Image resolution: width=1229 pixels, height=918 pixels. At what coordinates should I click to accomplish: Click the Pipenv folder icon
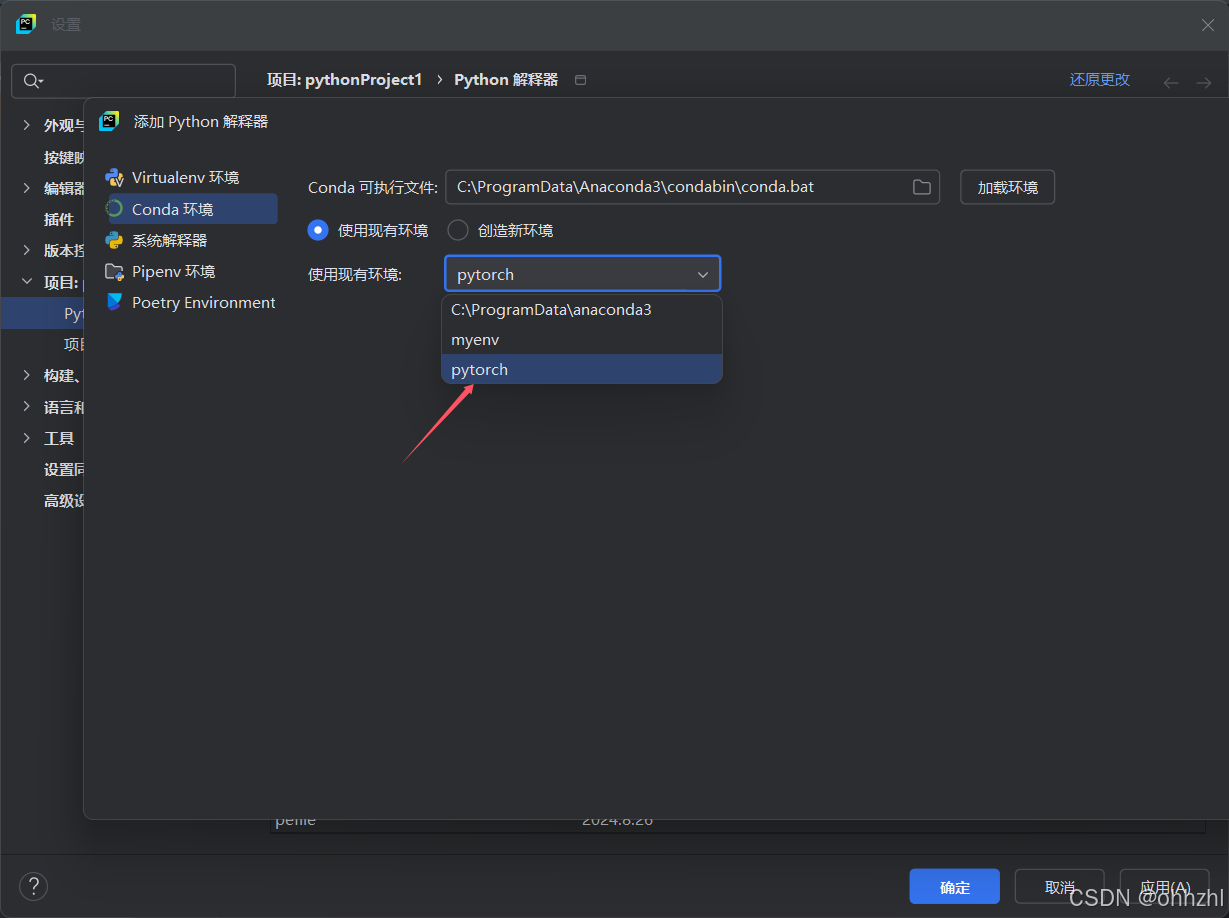pyautogui.click(x=114, y=271)
